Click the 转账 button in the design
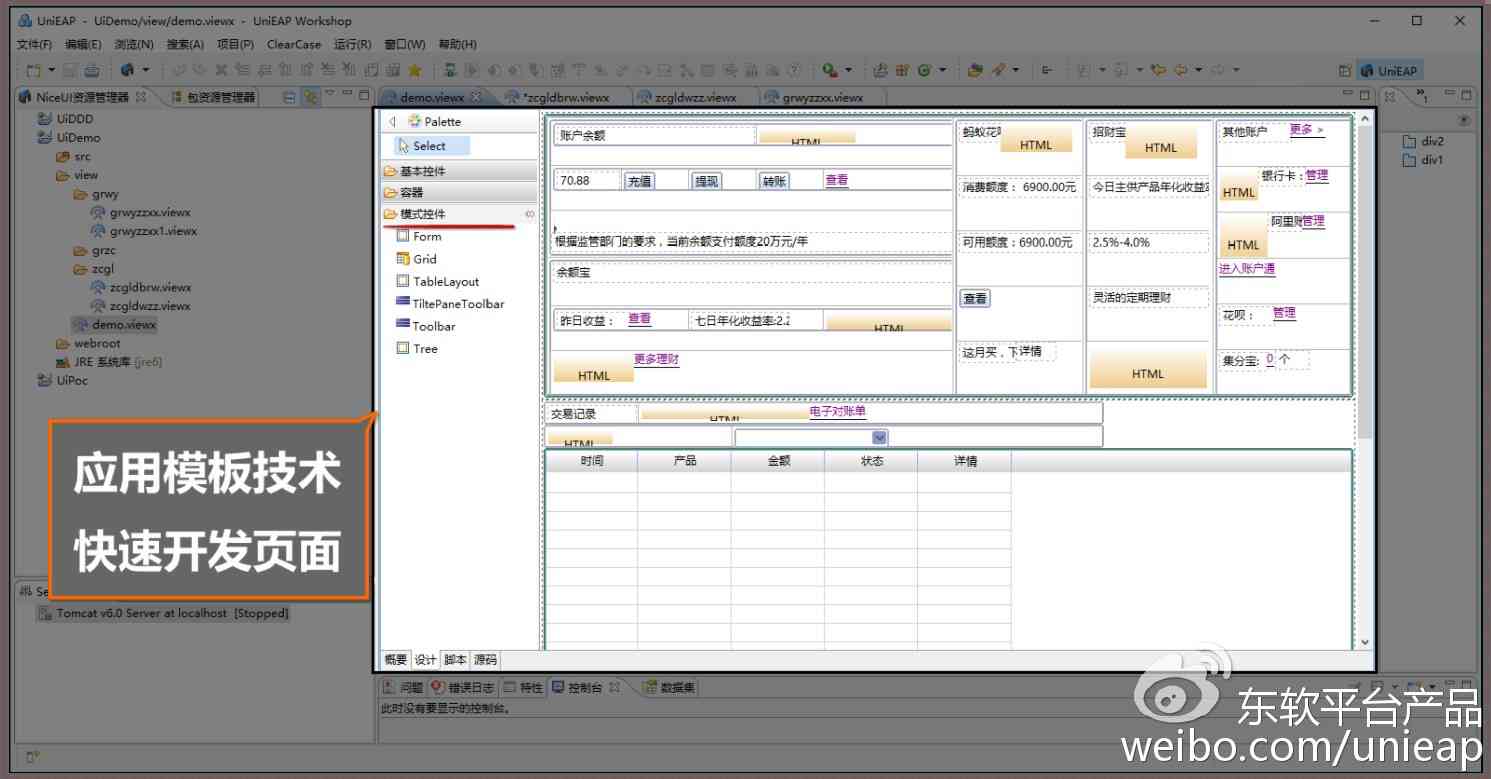1491x779 pixels. (774, 181)
